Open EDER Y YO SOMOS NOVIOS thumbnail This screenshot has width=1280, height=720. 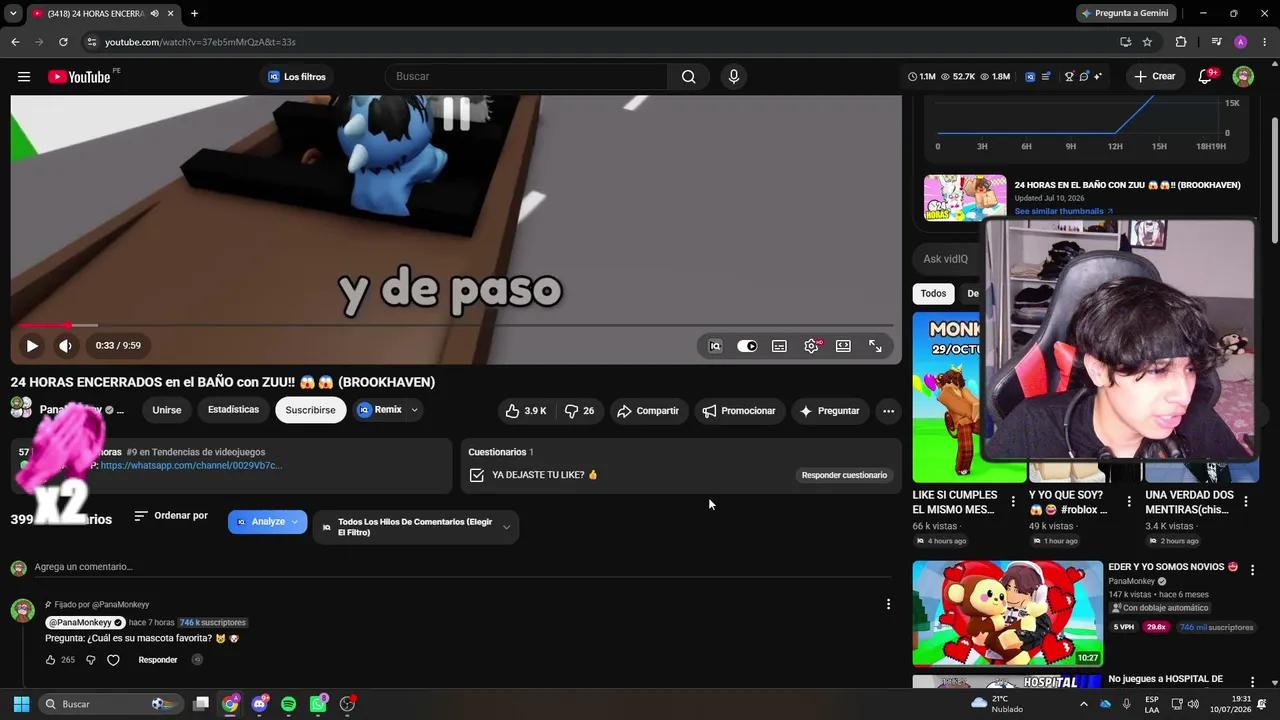(x=1007, y=613)
